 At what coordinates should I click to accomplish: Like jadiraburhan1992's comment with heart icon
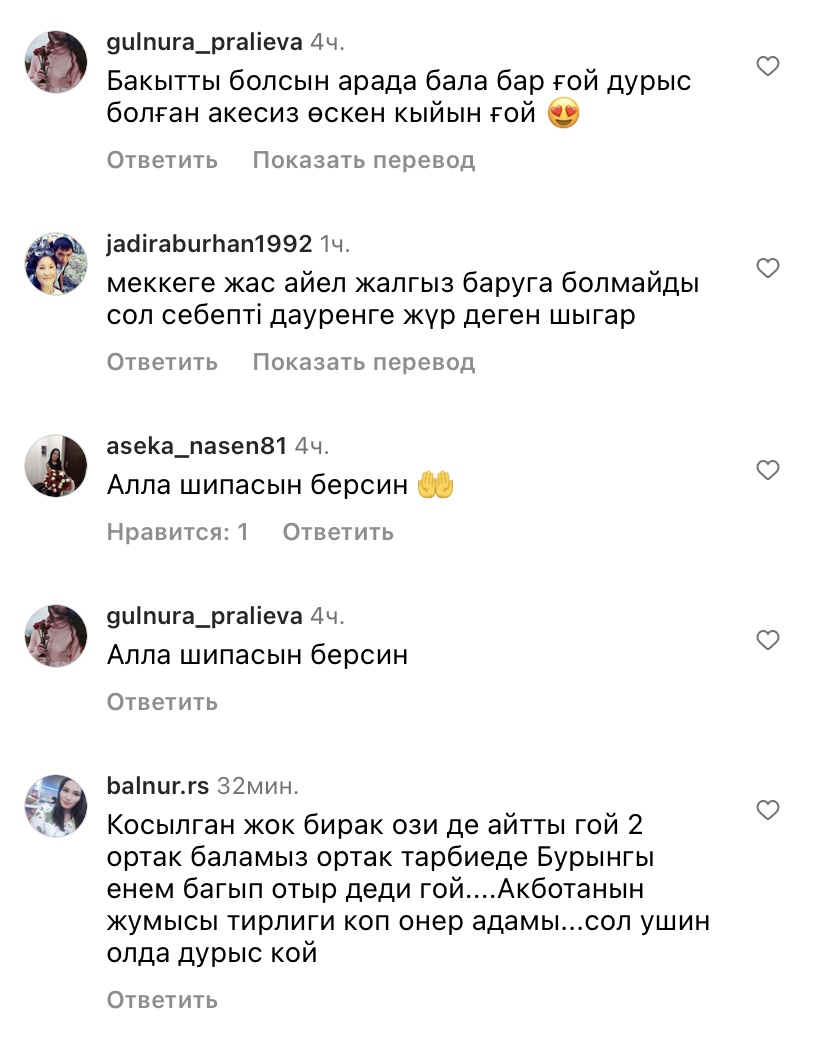point(768,268)
